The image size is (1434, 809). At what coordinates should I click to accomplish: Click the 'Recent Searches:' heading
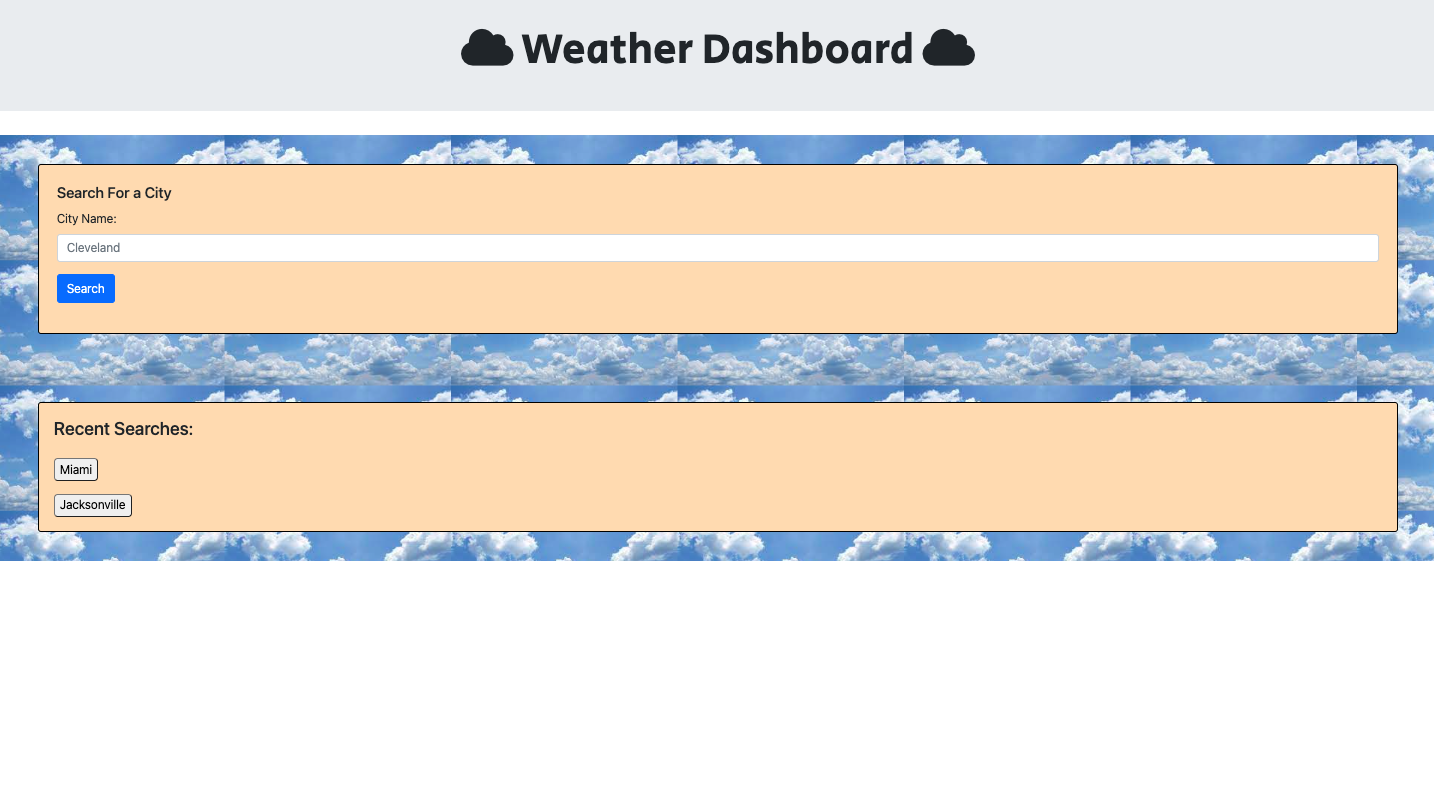click(123, 428)
